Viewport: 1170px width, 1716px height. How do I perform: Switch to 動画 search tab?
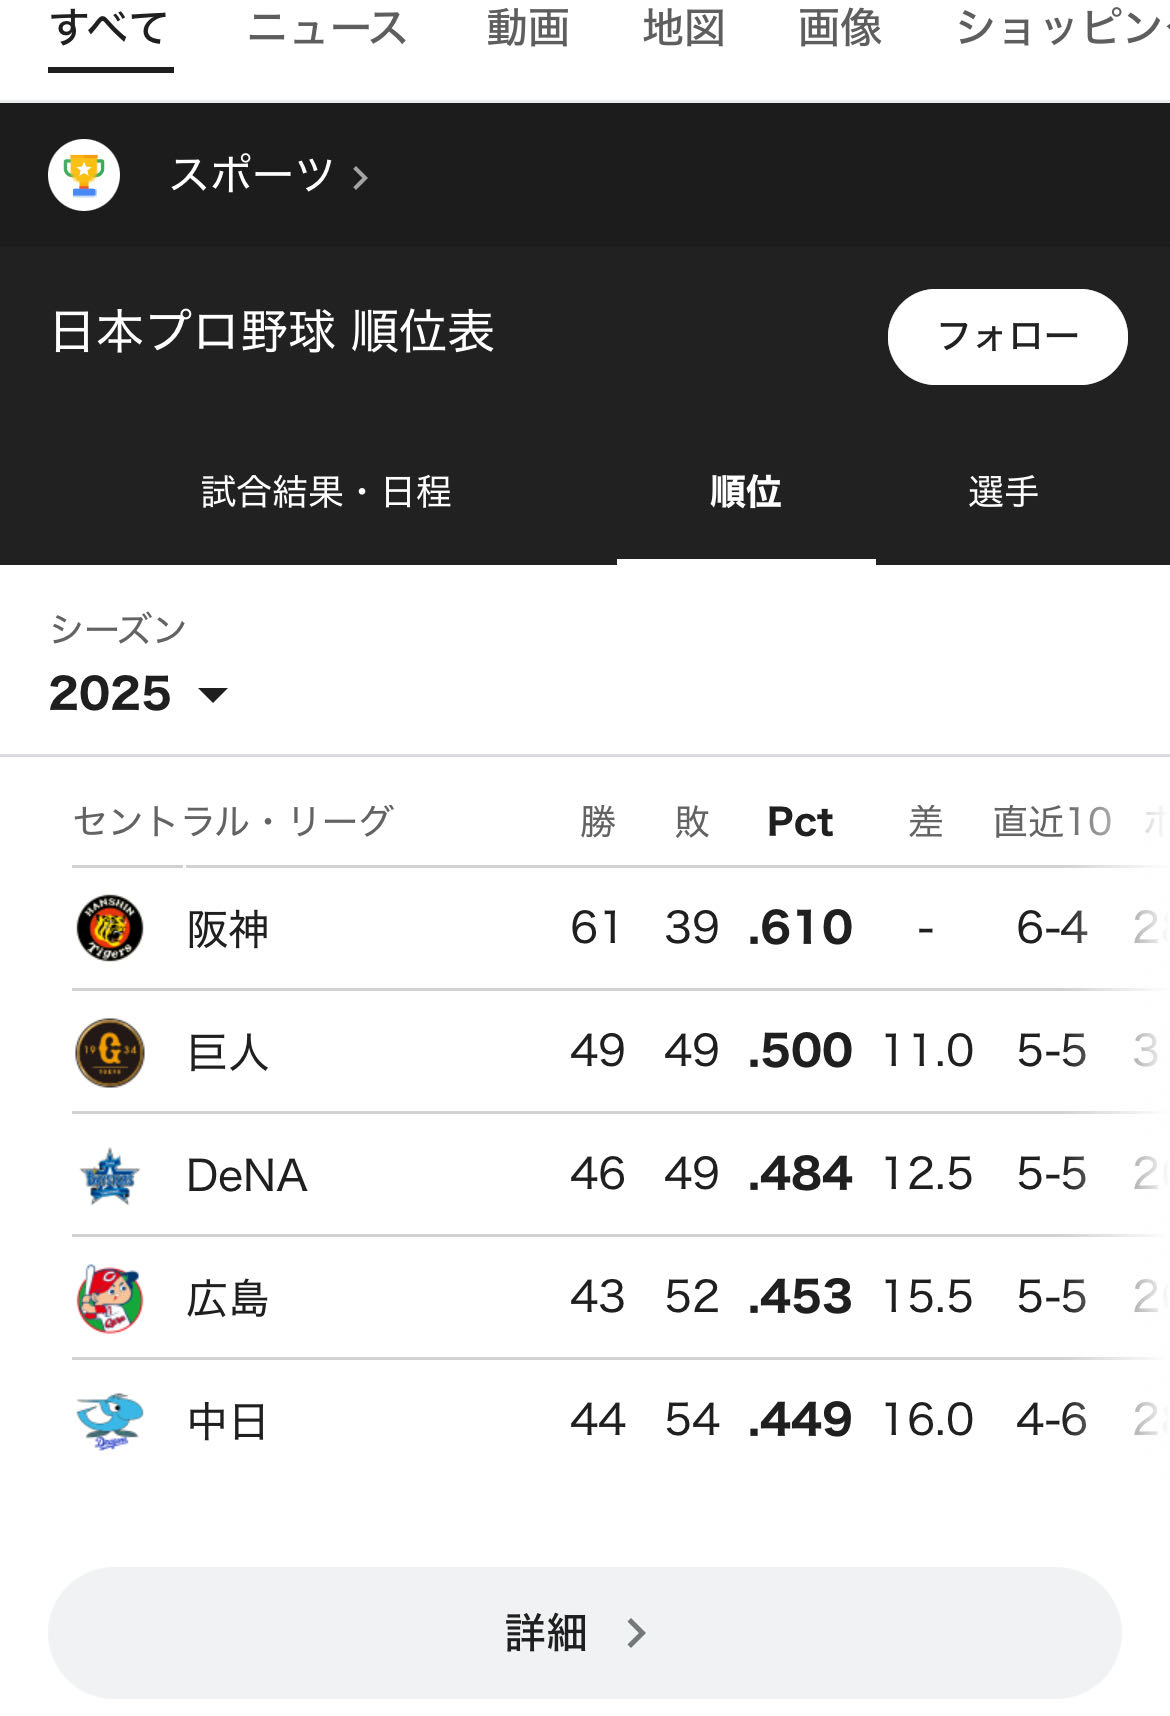[528, 28]
